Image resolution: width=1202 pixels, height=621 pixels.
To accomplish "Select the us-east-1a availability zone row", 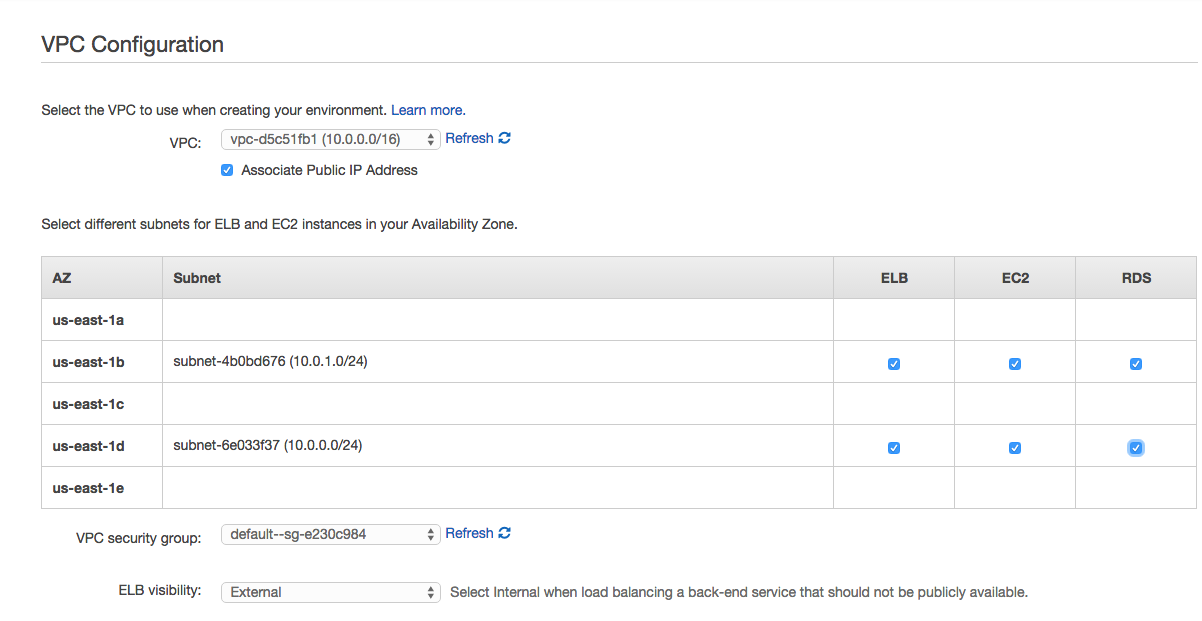I will pos(619,320).
